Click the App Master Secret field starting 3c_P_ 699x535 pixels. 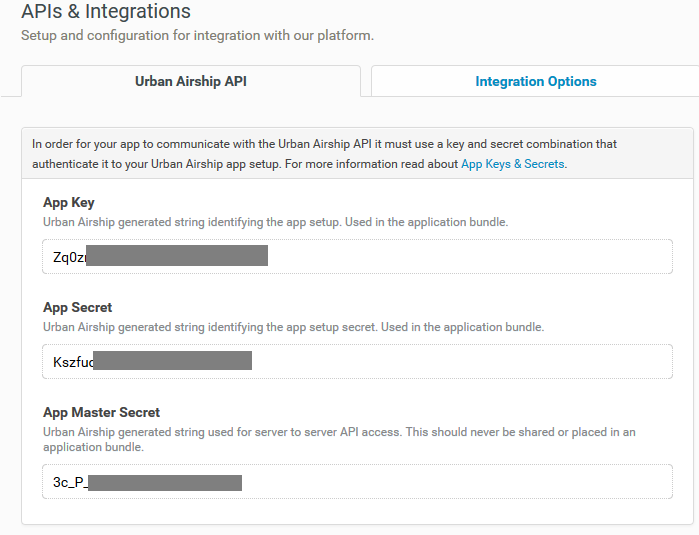(x=357, y=482)
